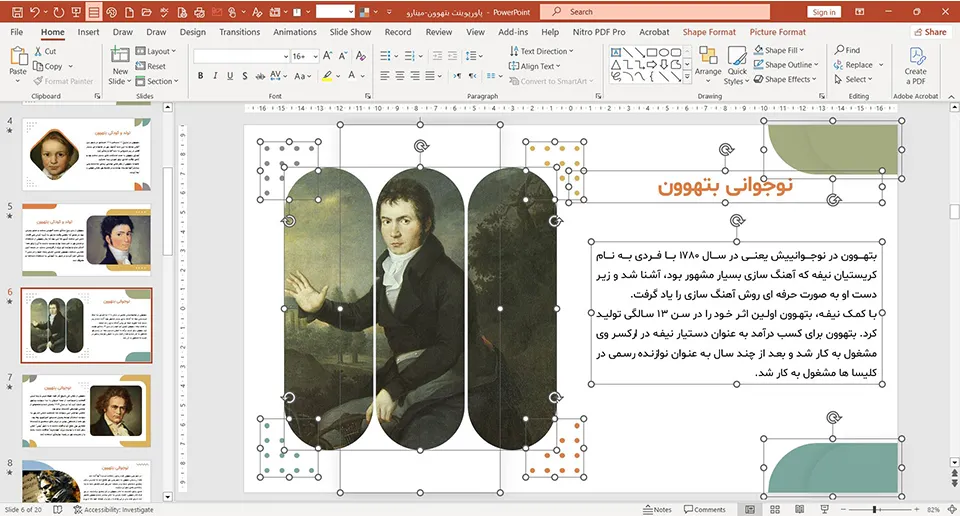Select the rectangle shape in shapes gallery
Screen dimensions: 960x516
point(652,53)
